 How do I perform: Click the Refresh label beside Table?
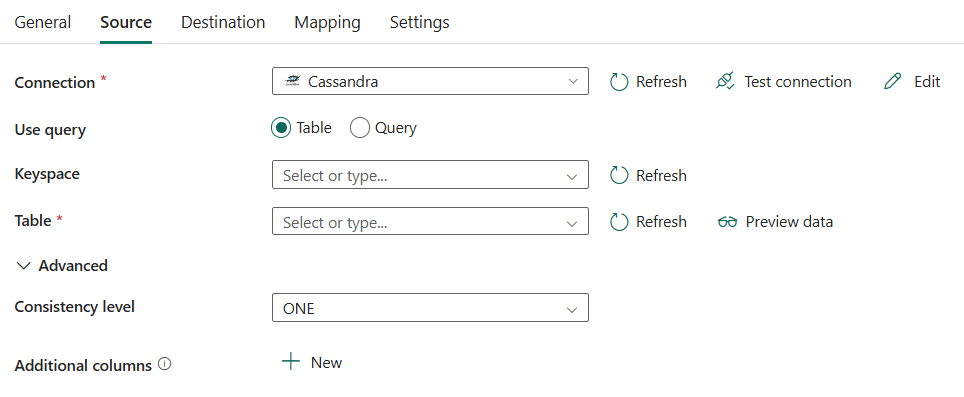tap(661, 221)
